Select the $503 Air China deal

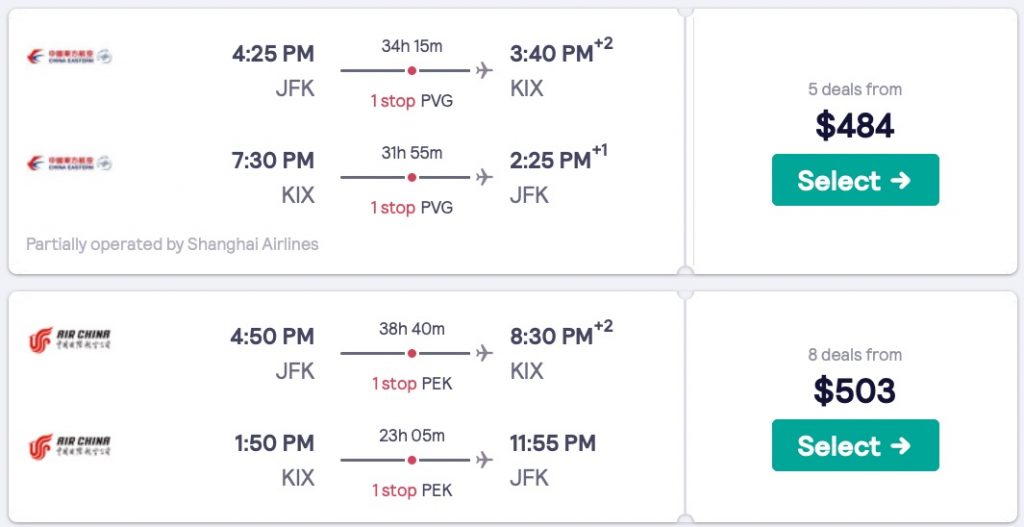click(x=855, y=445)
